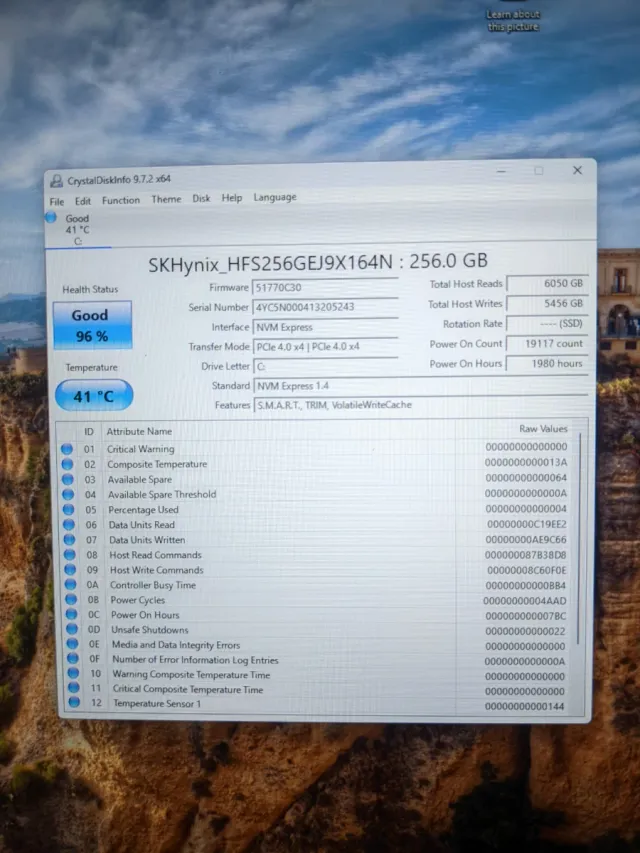
Task: Click the status dot for Host Write Commands
Action: [70, 570]
